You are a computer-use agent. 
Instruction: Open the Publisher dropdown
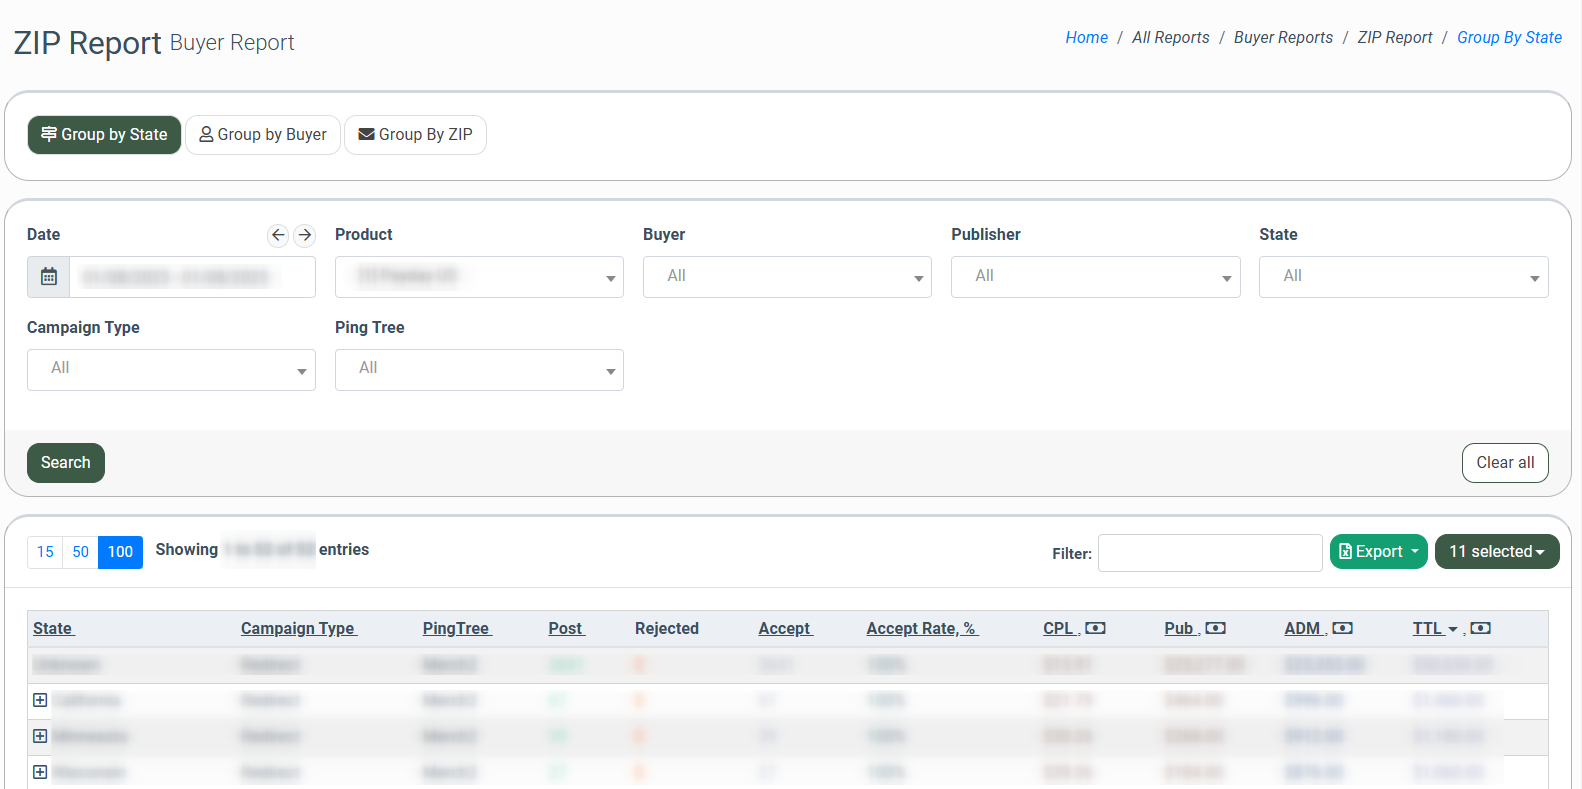[1095, 277]
